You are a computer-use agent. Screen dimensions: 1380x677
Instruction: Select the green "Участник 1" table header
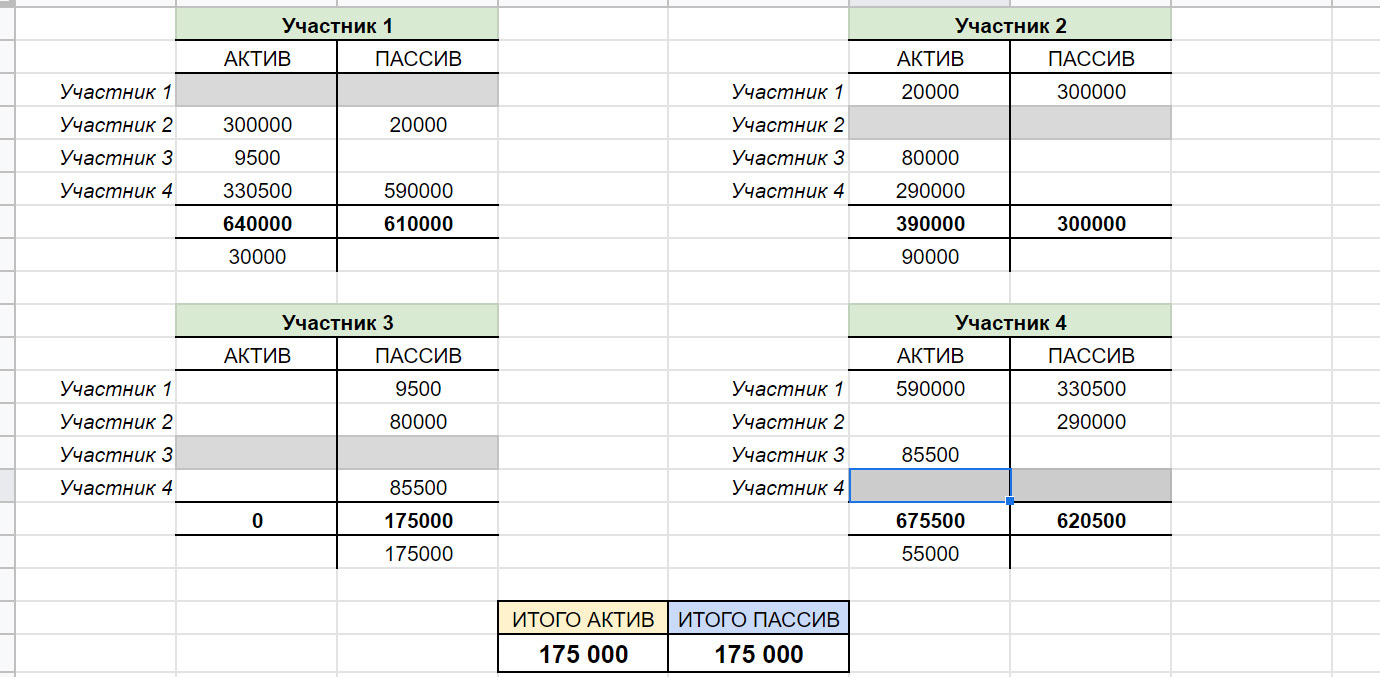[336, 26]
